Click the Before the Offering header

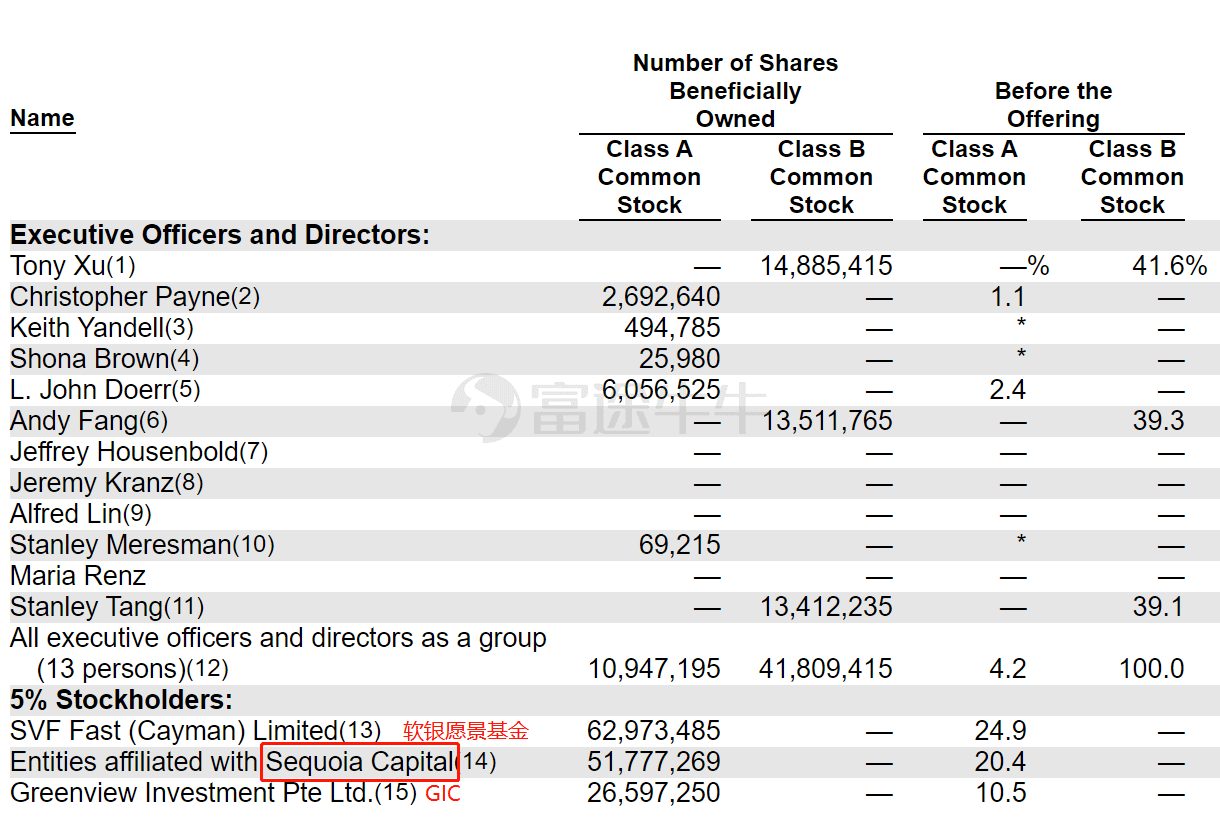[x=1053, y=105]
